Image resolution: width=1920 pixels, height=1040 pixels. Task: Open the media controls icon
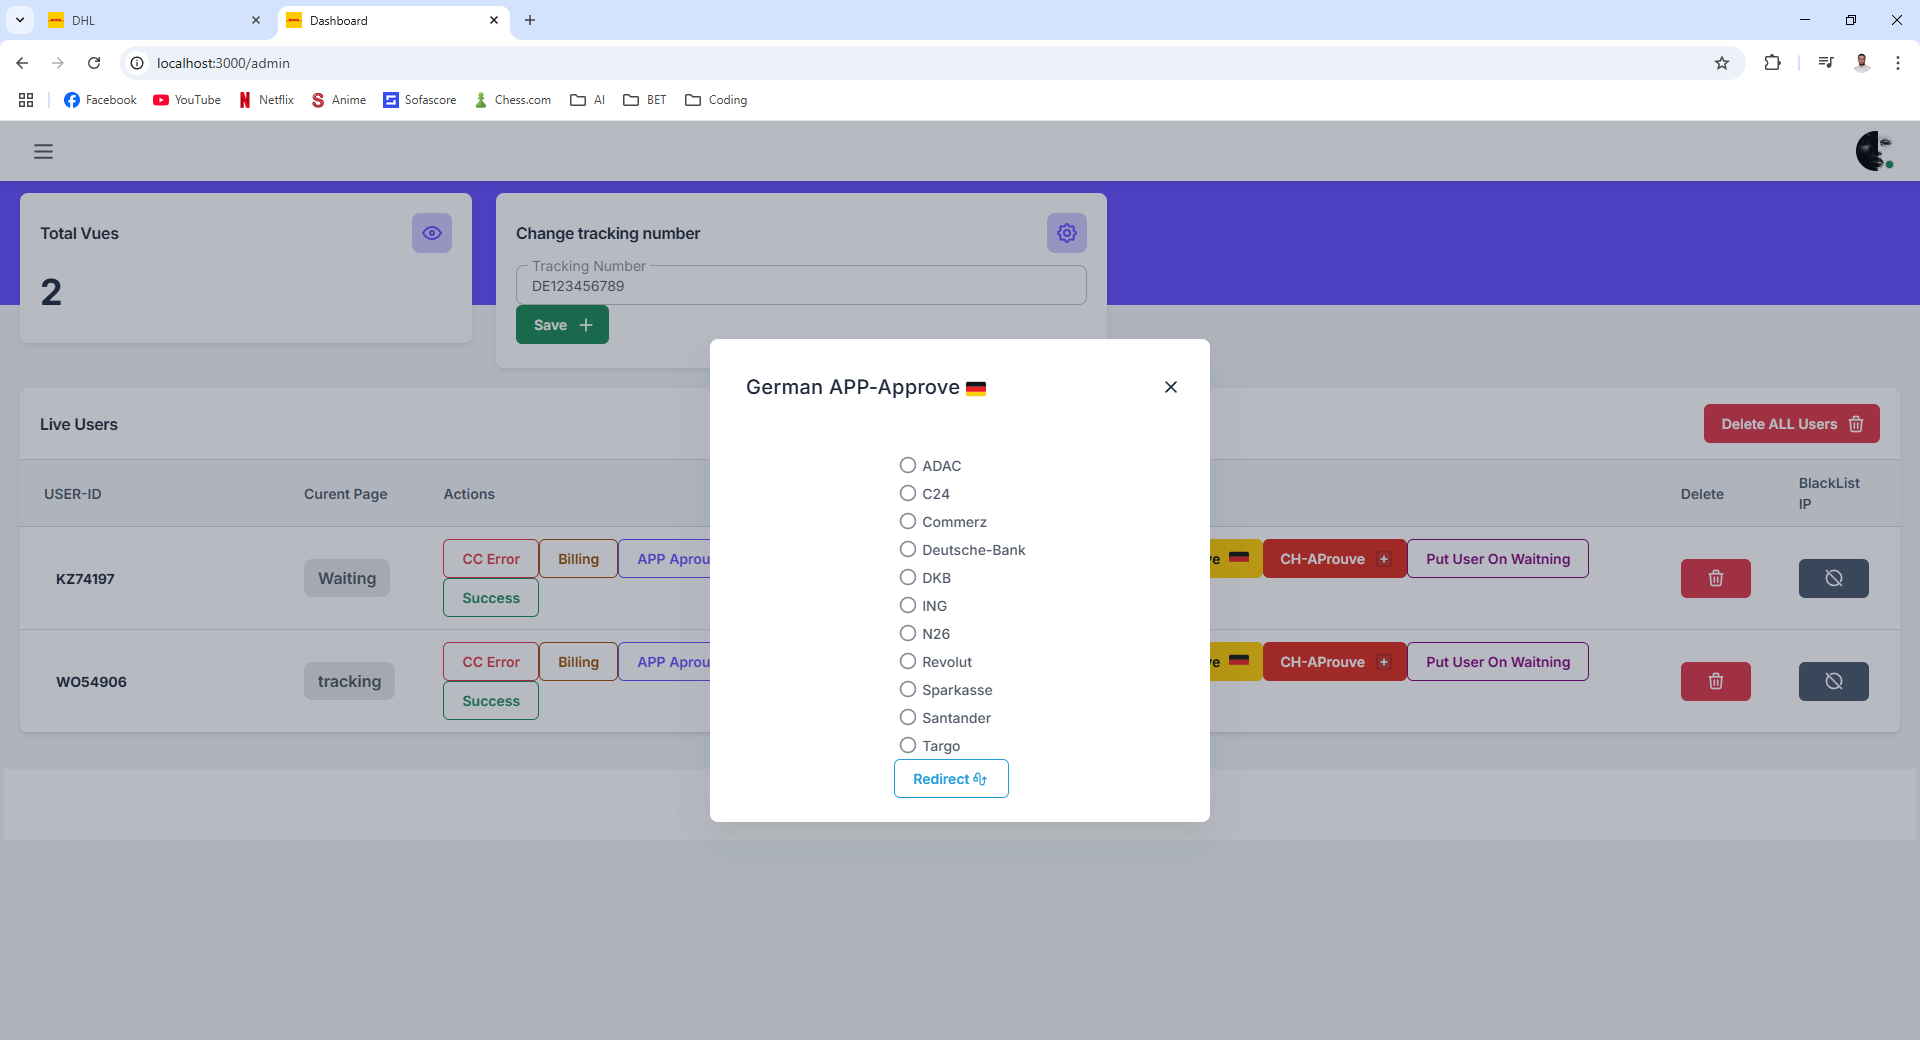(x=1826, y=63)
